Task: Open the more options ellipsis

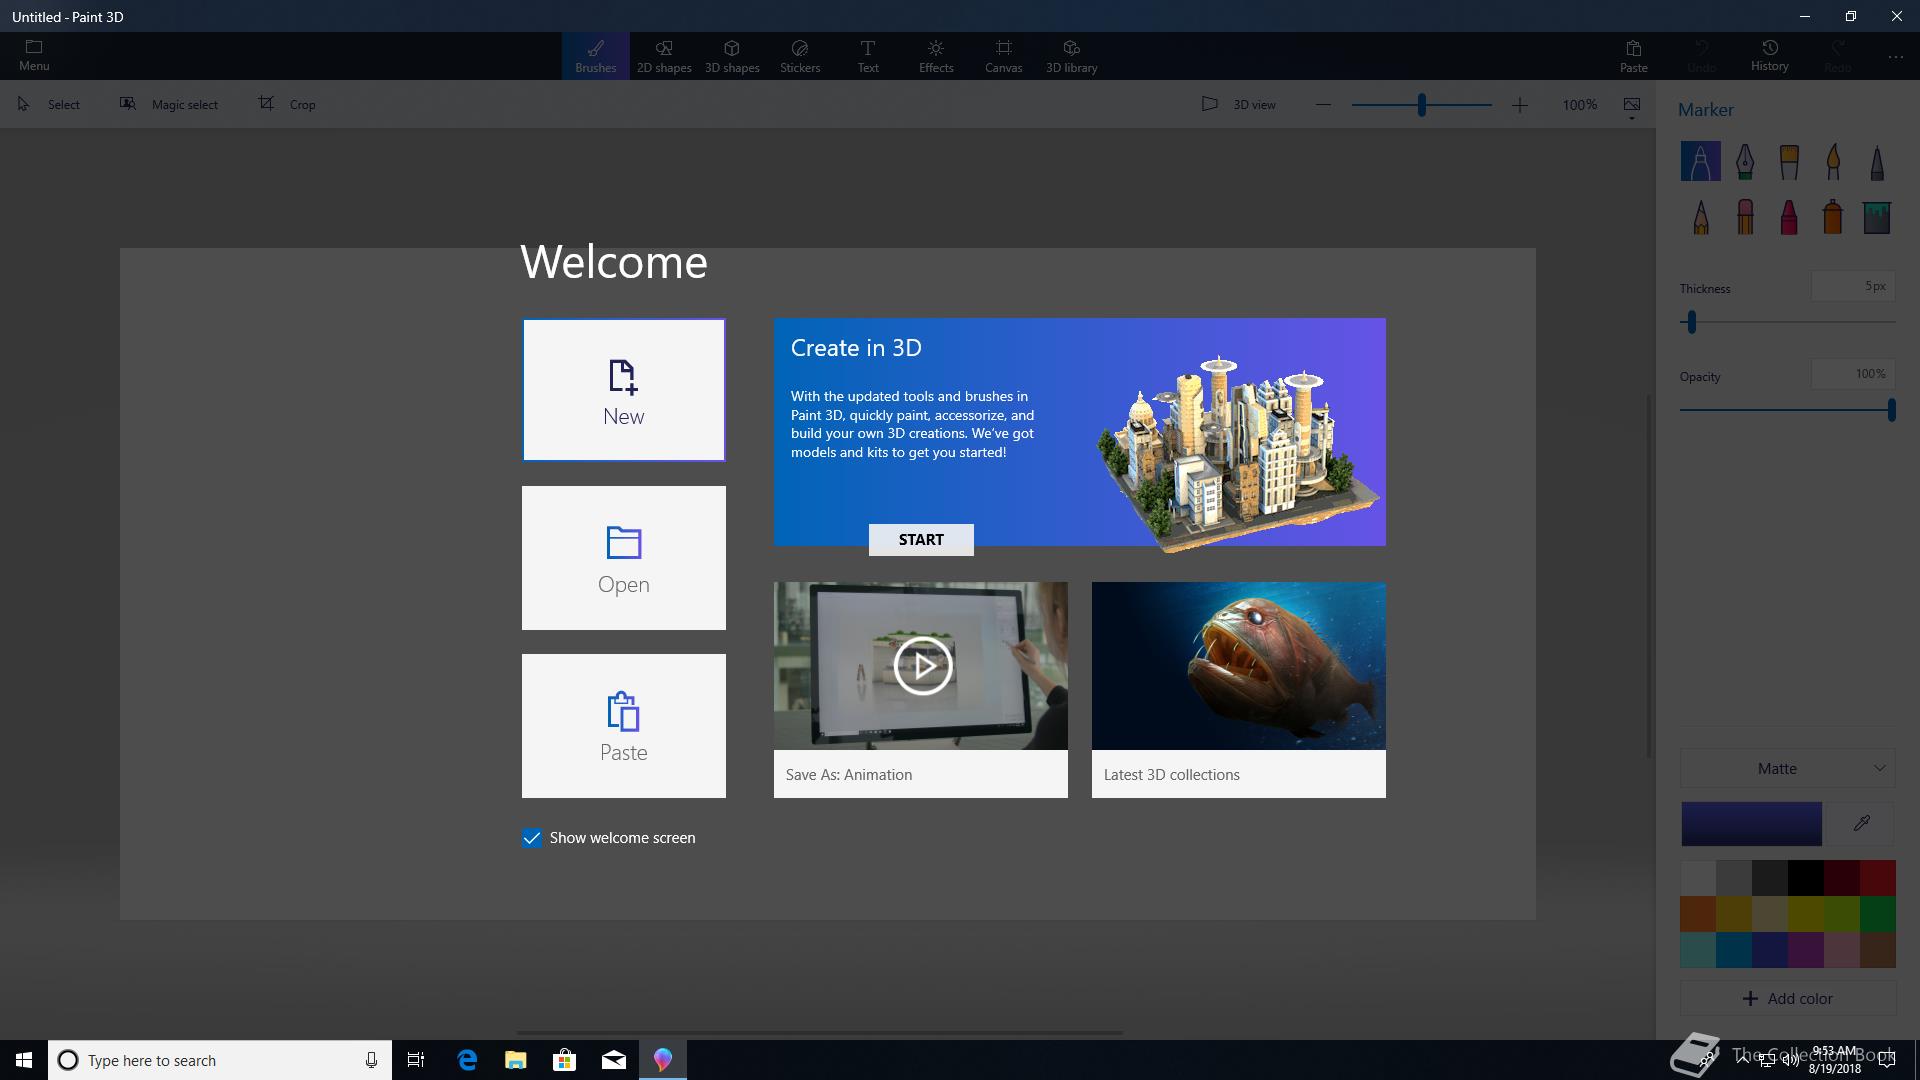Action: pyautogui.click(x=1896, y=56)
